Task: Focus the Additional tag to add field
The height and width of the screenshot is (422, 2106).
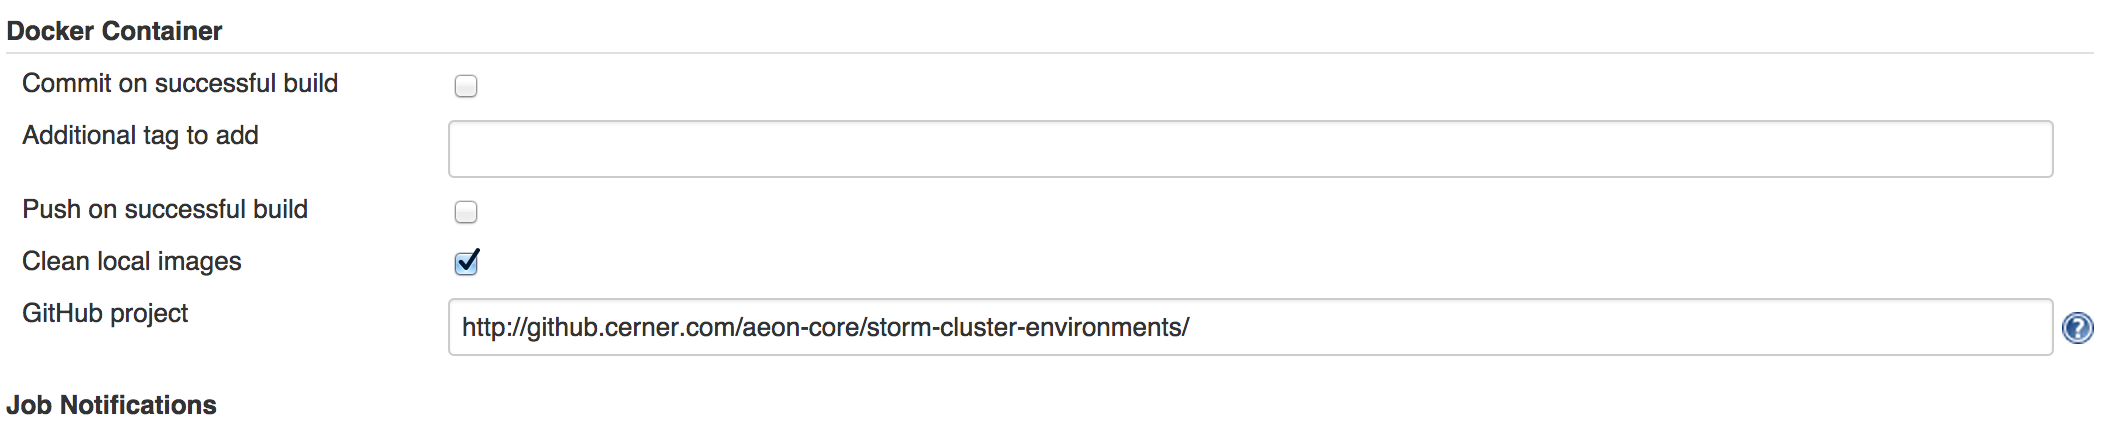Action: click(x=1250, y=149)
